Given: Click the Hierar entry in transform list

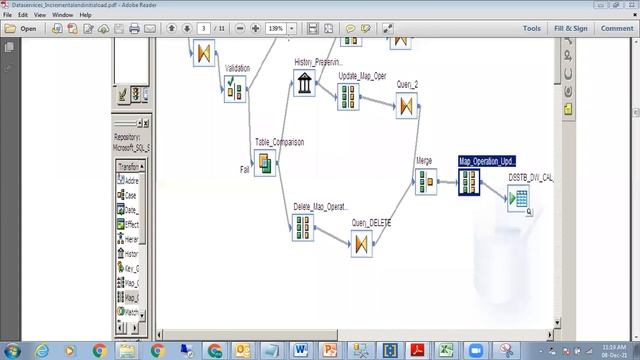Looking at the screenshot, I should tap(128, 239).
